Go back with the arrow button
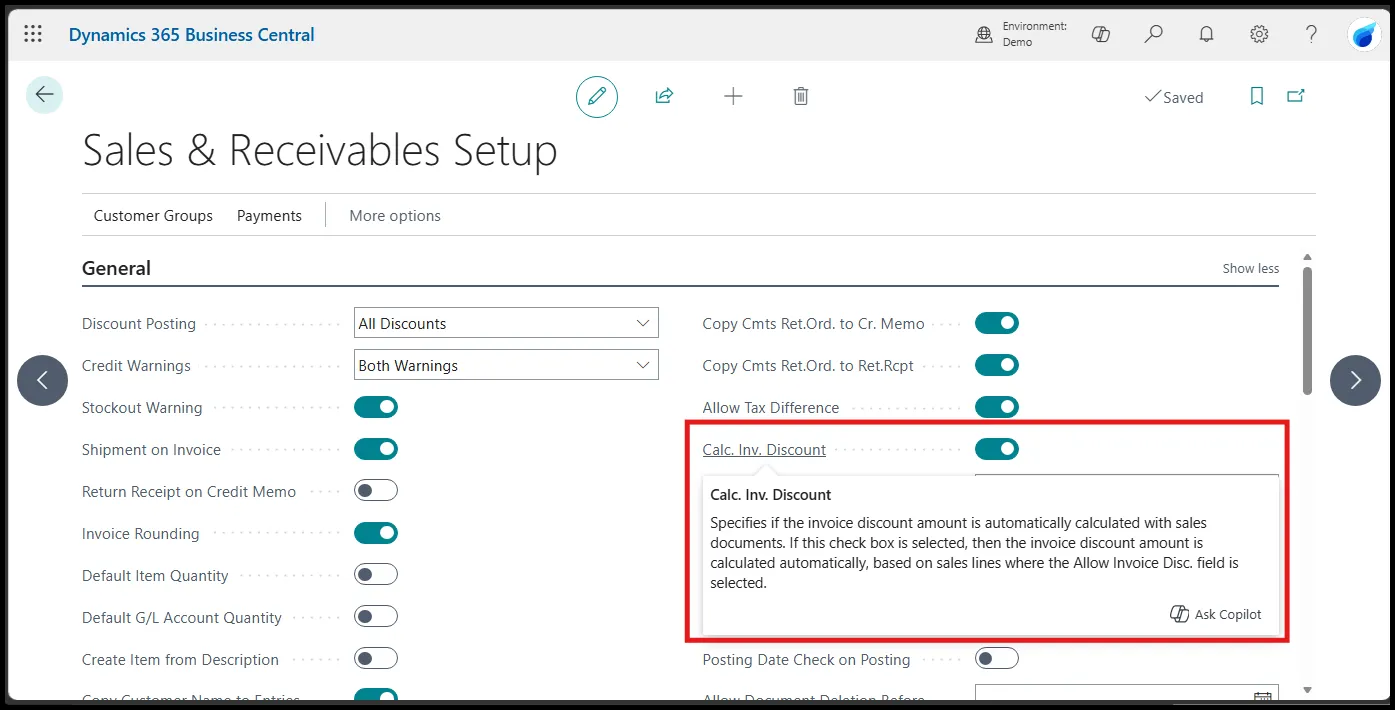 tap(44, 94)
